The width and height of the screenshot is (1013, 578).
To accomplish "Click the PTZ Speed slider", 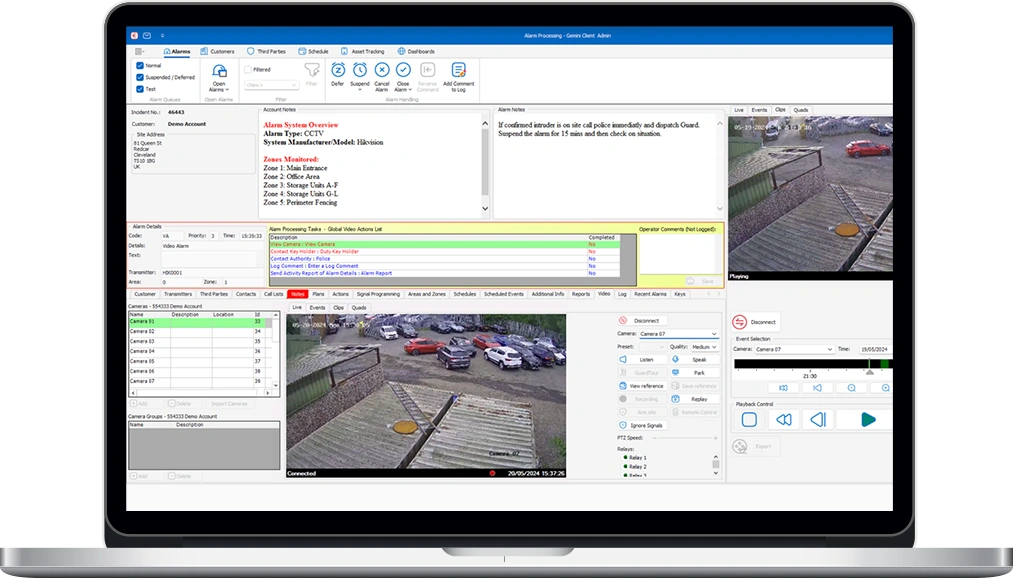I will click(685, 438).
